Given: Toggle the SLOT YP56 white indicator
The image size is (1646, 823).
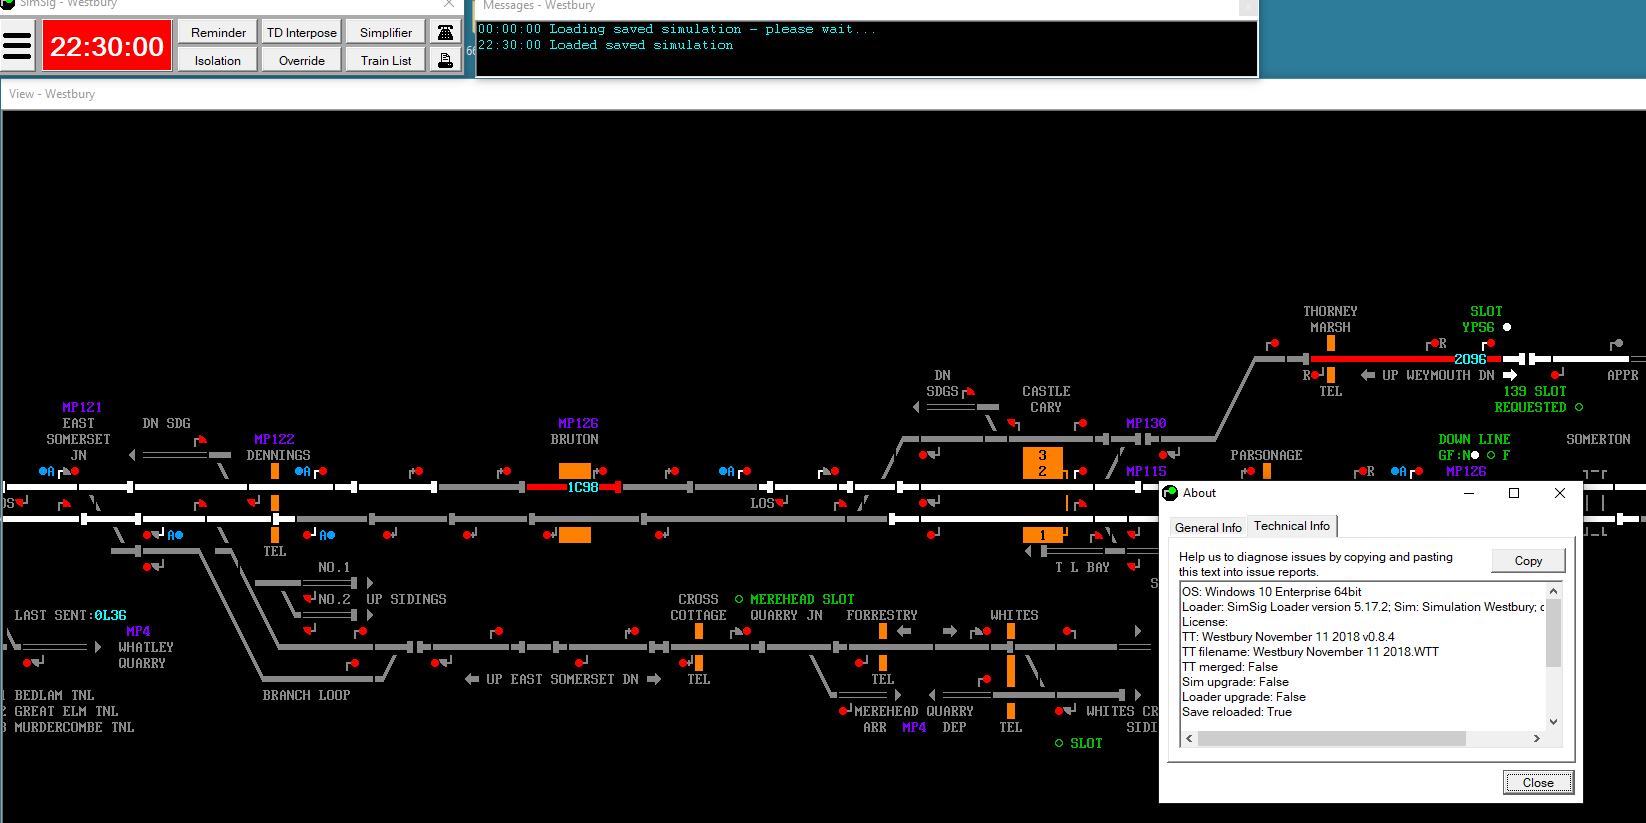Looking at the screenshot, I should [1507, 327].
